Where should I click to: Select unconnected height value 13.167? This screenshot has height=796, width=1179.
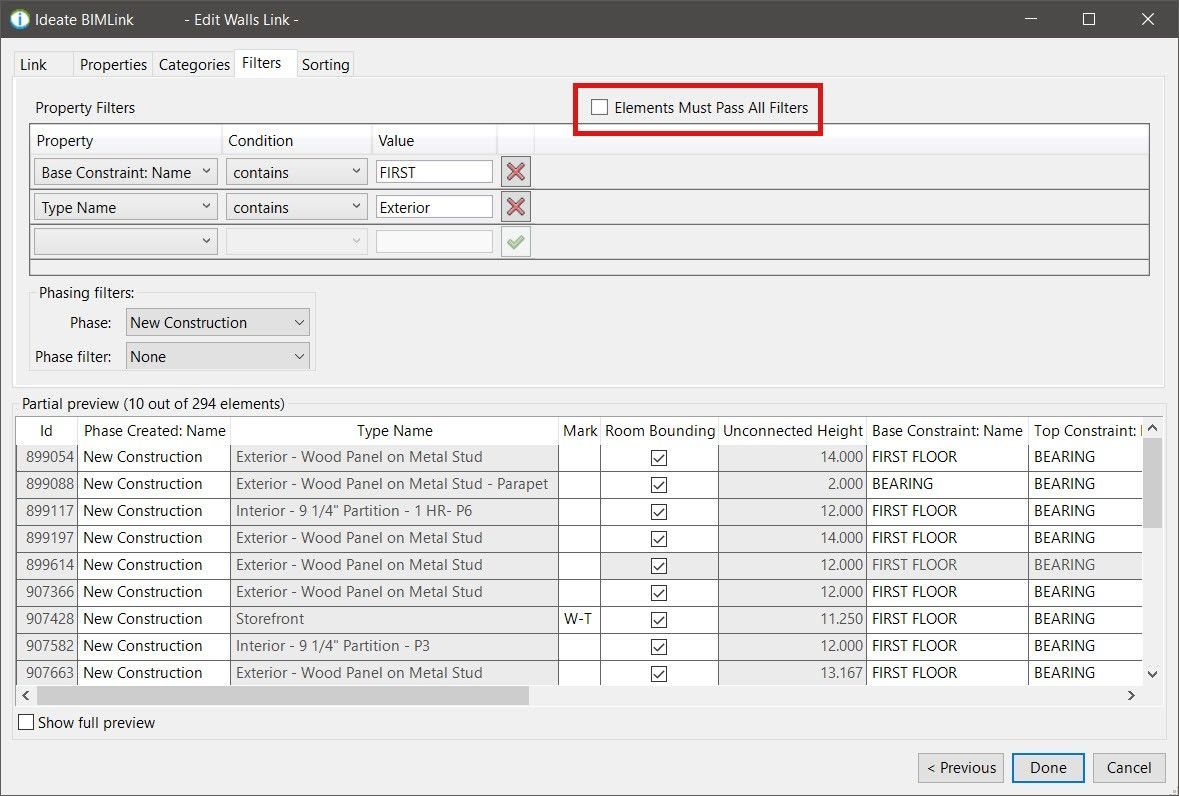pos(793,673)
